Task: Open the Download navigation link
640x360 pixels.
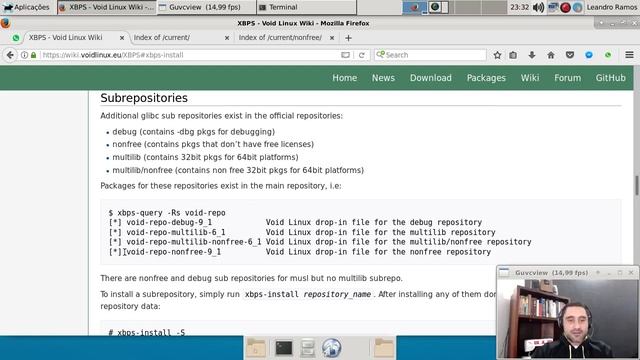Action: 431,78
